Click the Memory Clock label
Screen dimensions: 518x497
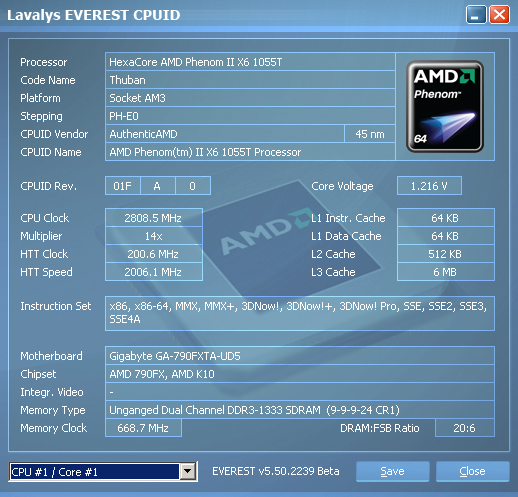pos(54,428)
